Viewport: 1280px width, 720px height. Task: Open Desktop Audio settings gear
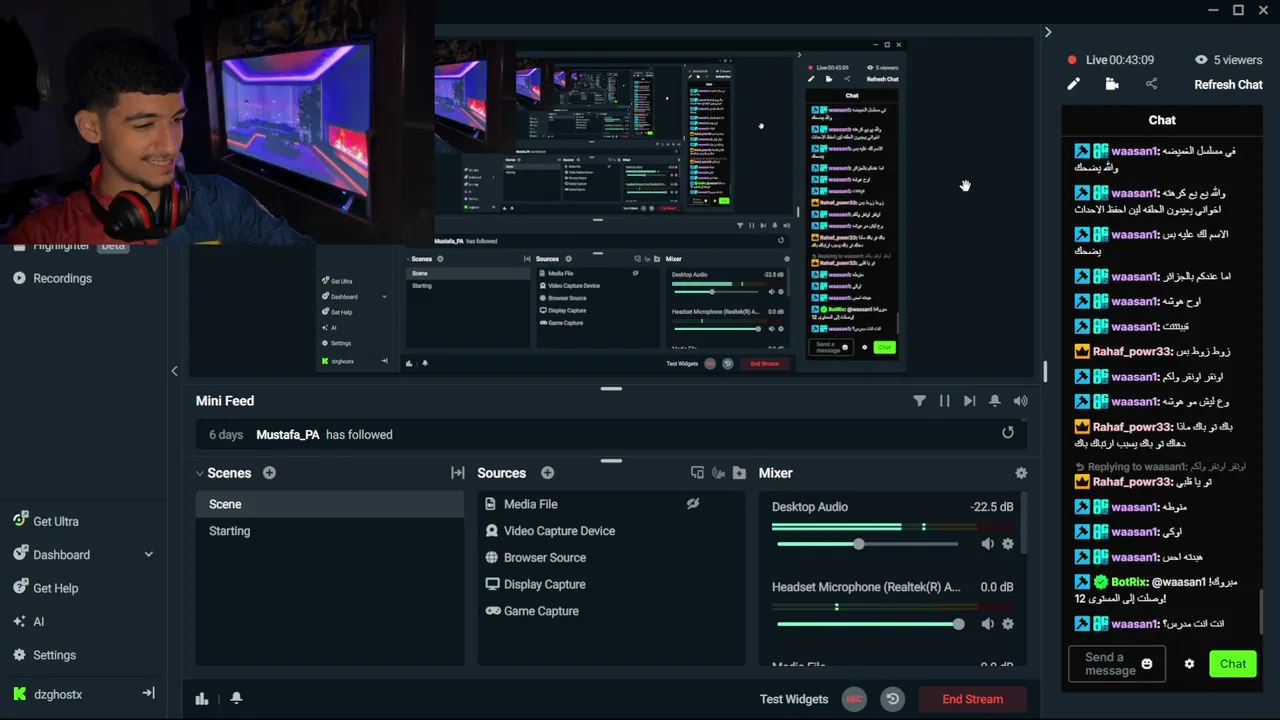click(x=1008, y=544)
